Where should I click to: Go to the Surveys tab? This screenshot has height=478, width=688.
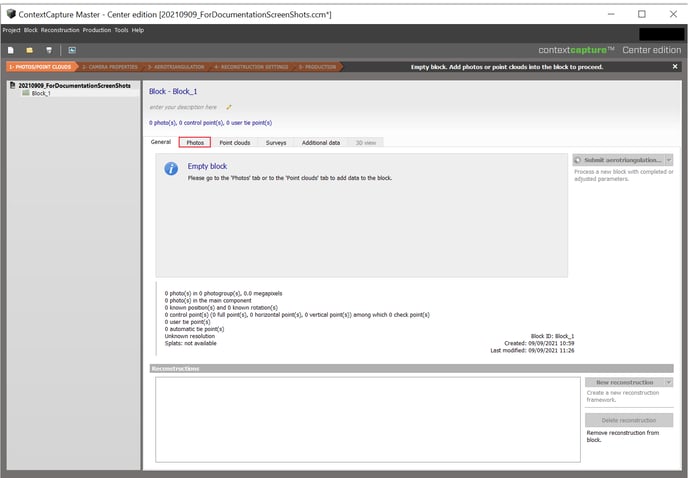(276, 143)
